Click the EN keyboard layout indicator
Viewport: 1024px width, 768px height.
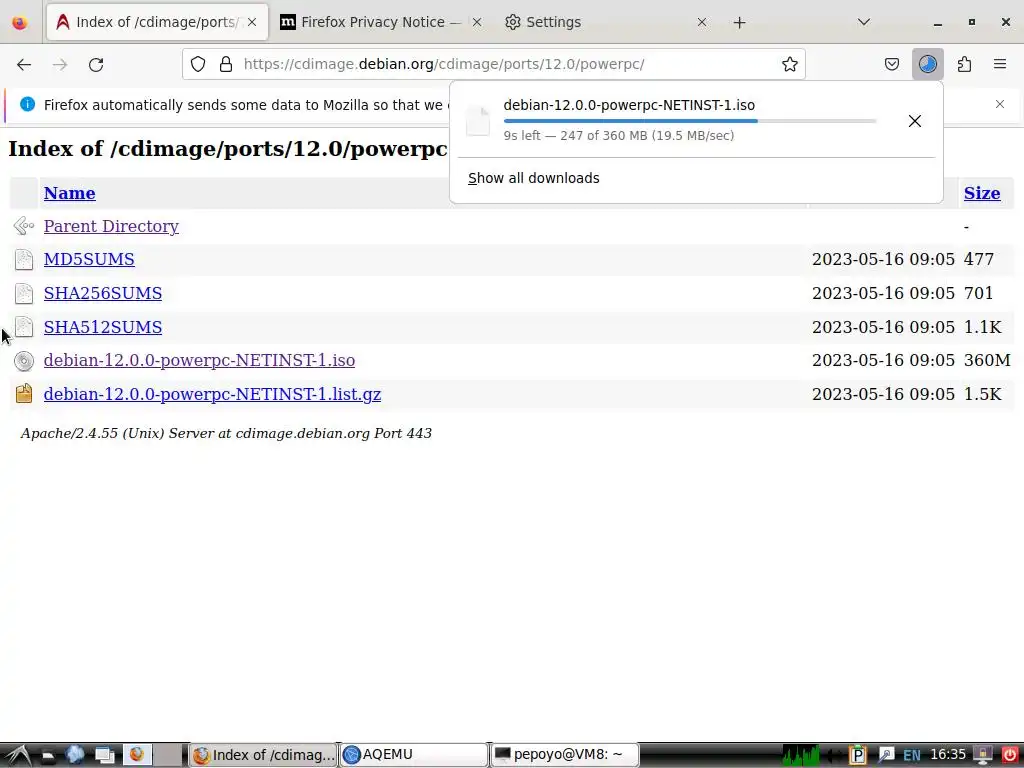pyautogui.click(x=912, y=756)
